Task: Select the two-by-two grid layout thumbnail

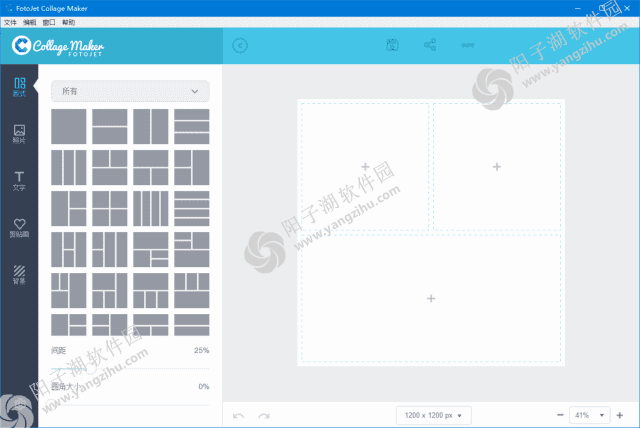Action: (x=109, y=208)
